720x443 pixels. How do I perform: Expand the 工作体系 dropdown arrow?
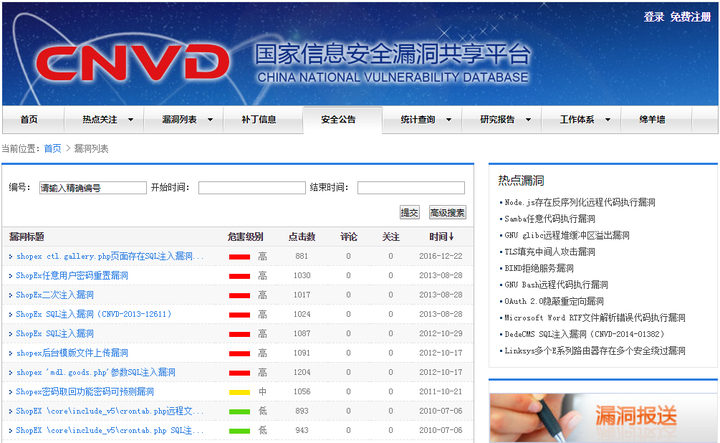(x=608, y=120)
